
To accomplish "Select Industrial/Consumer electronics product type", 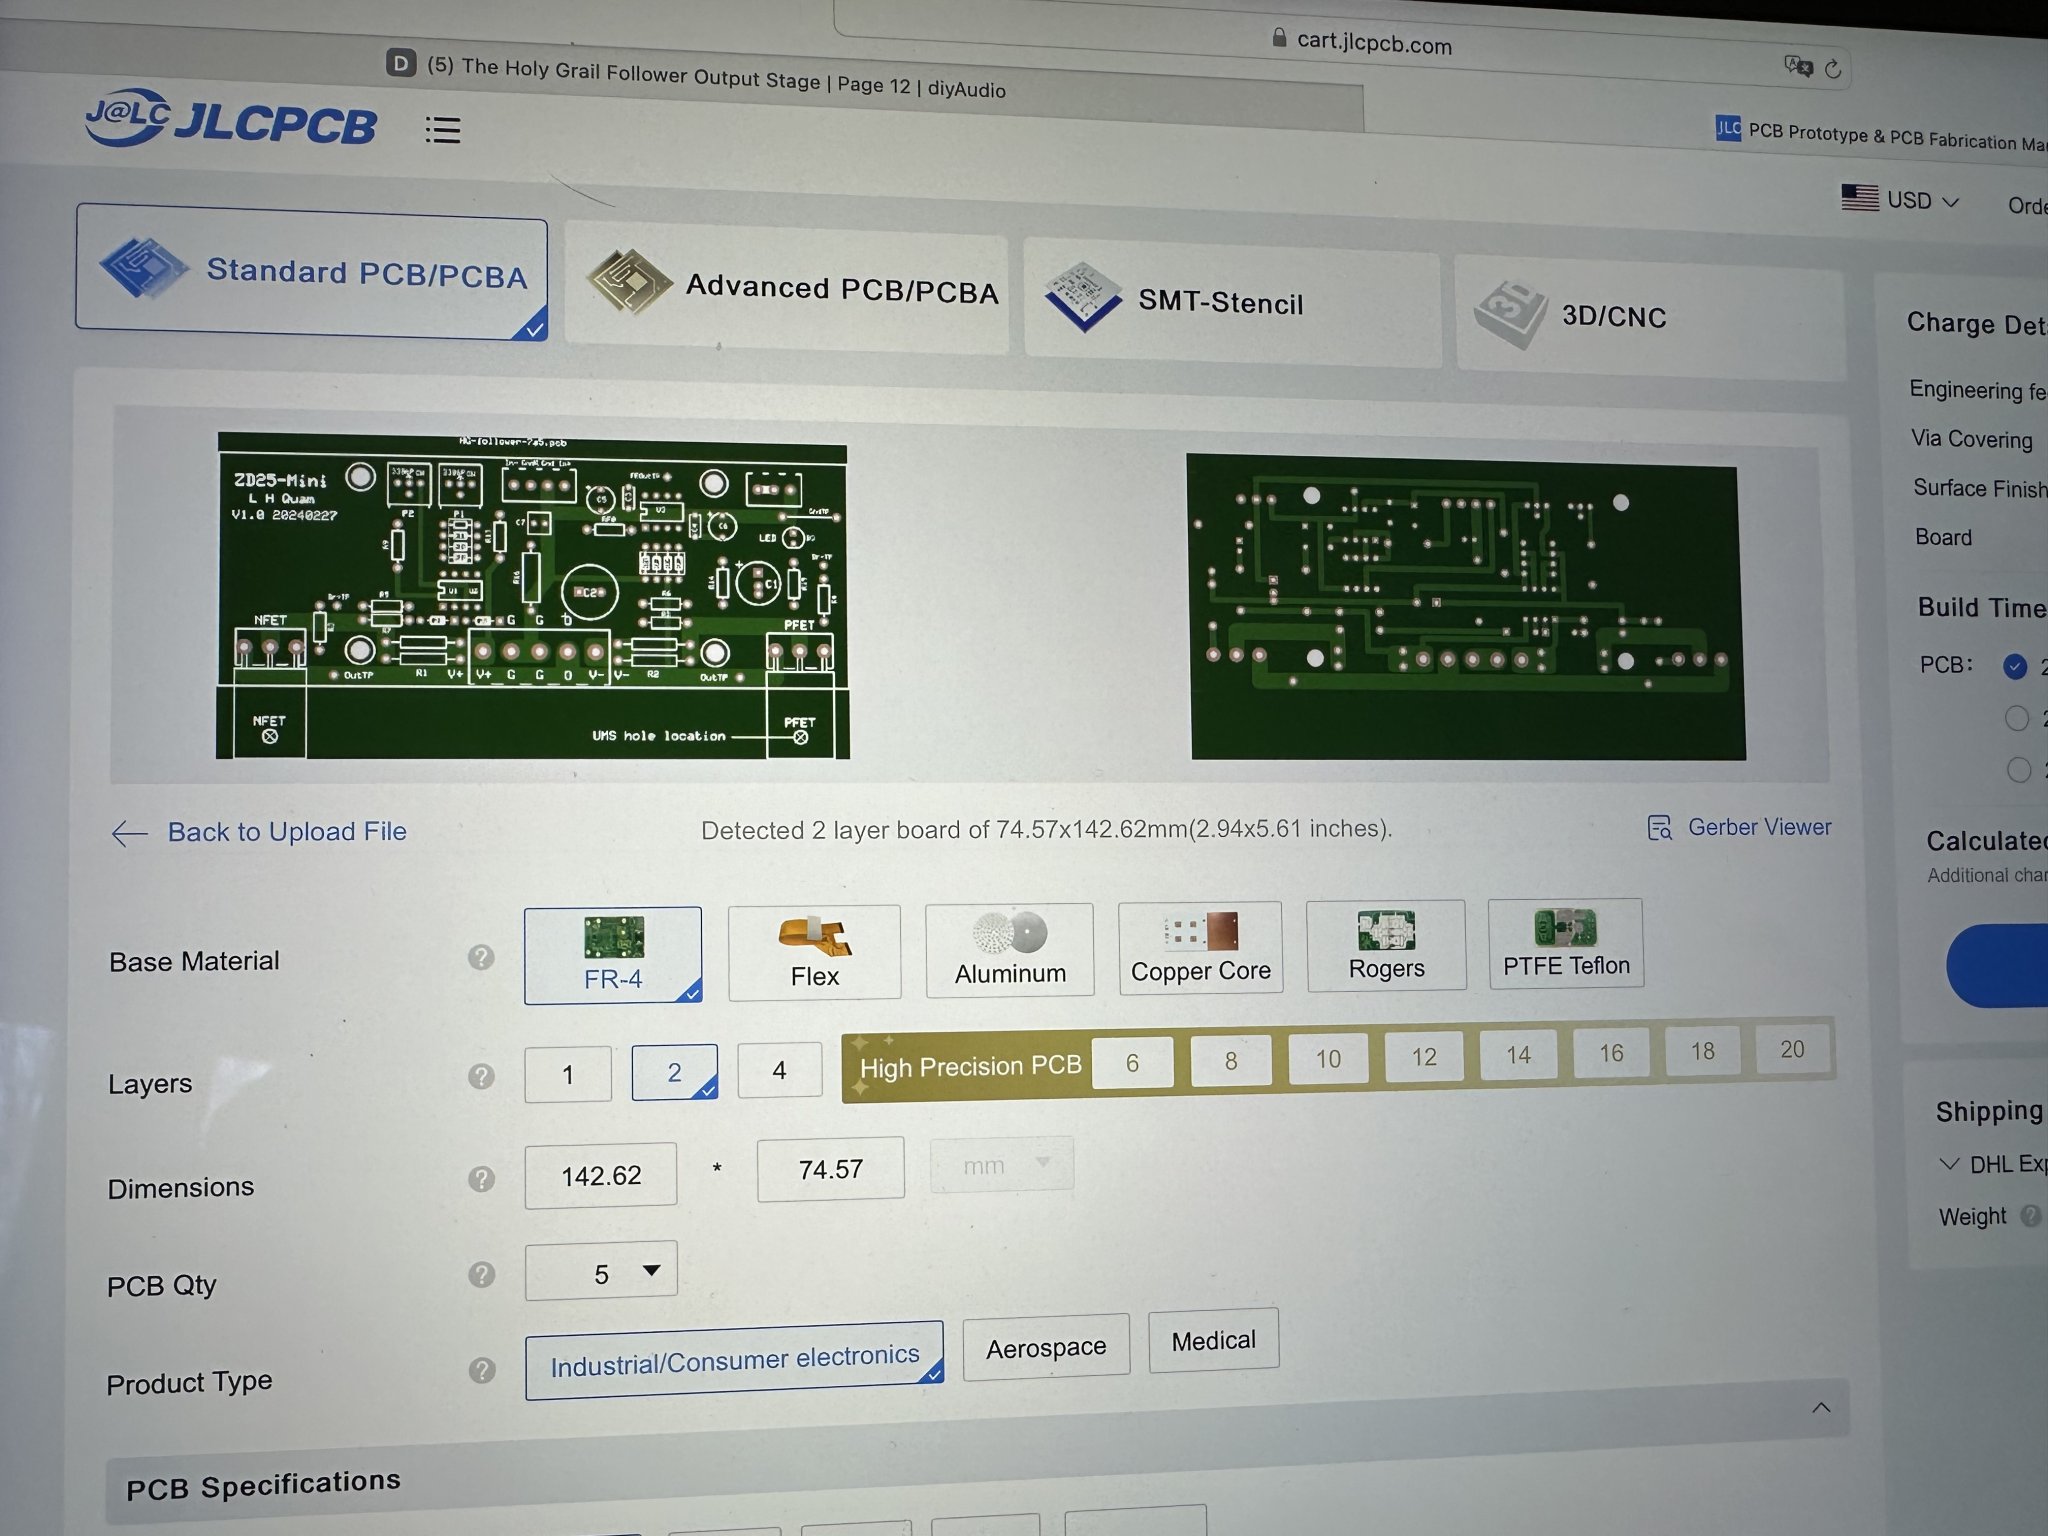I will point(734,1360).
